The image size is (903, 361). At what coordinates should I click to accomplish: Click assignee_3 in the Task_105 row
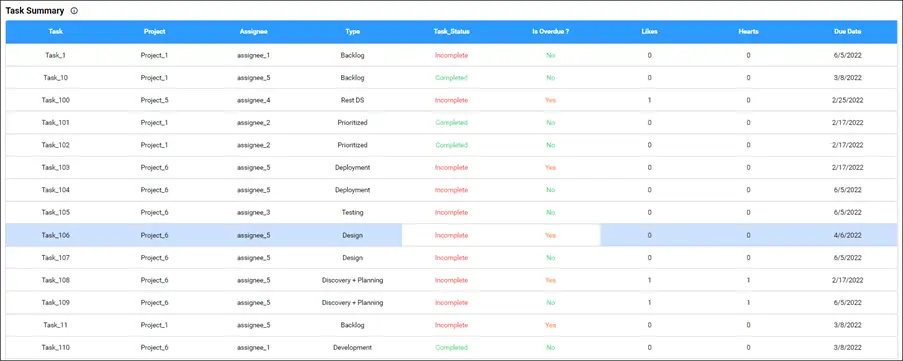[x=253, y=212]
